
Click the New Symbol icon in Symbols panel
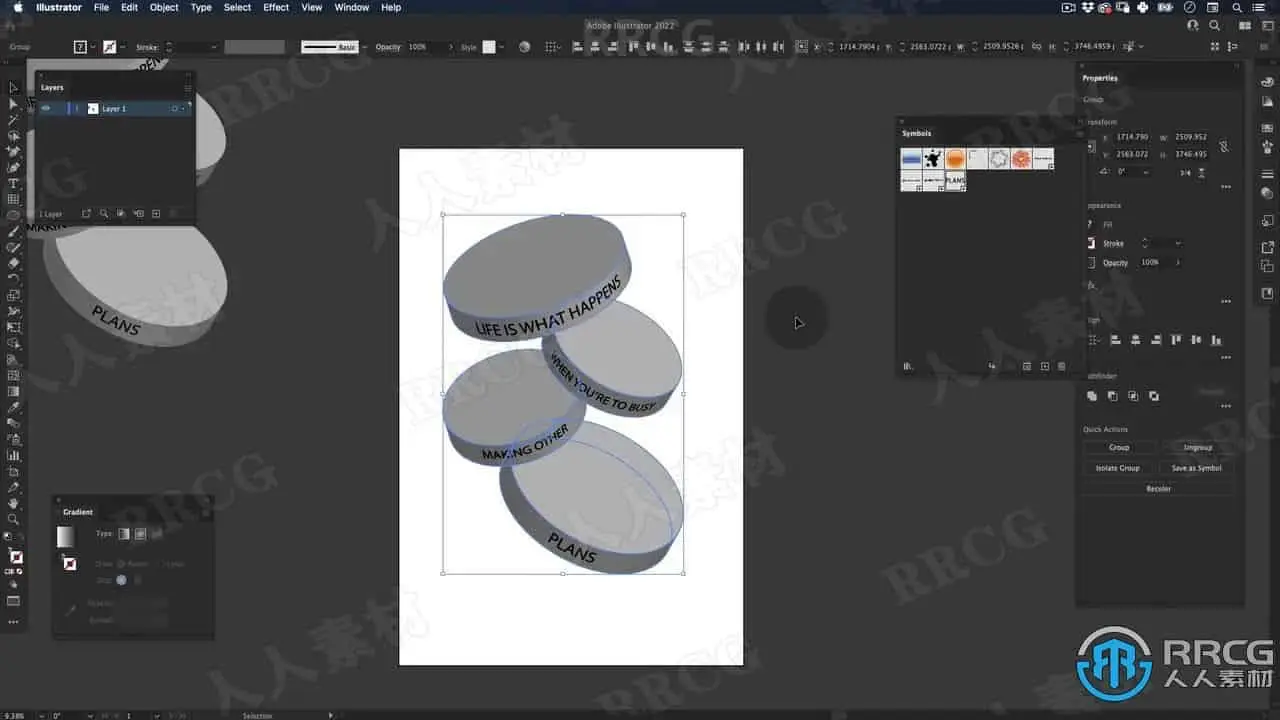point(1045,367)
